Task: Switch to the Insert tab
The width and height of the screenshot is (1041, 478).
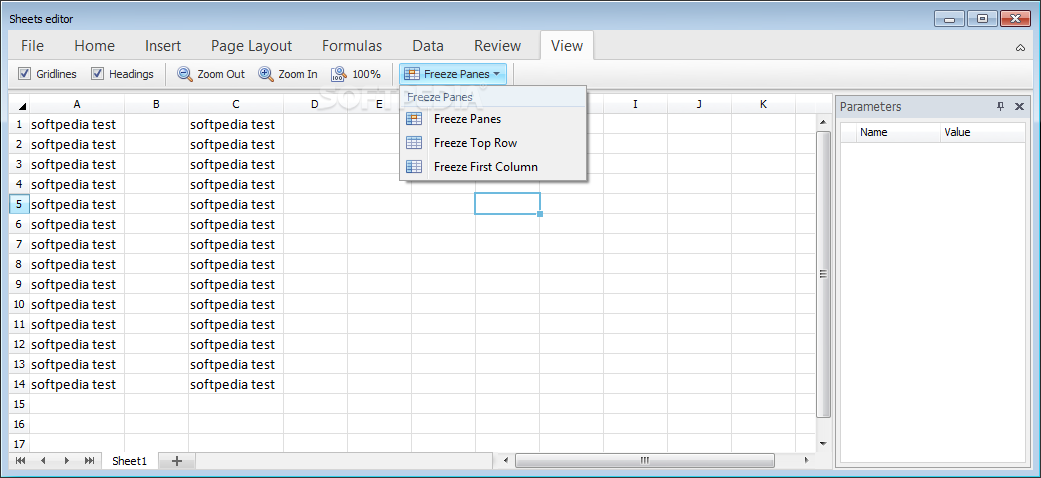Action: click(x=163, y=46)
